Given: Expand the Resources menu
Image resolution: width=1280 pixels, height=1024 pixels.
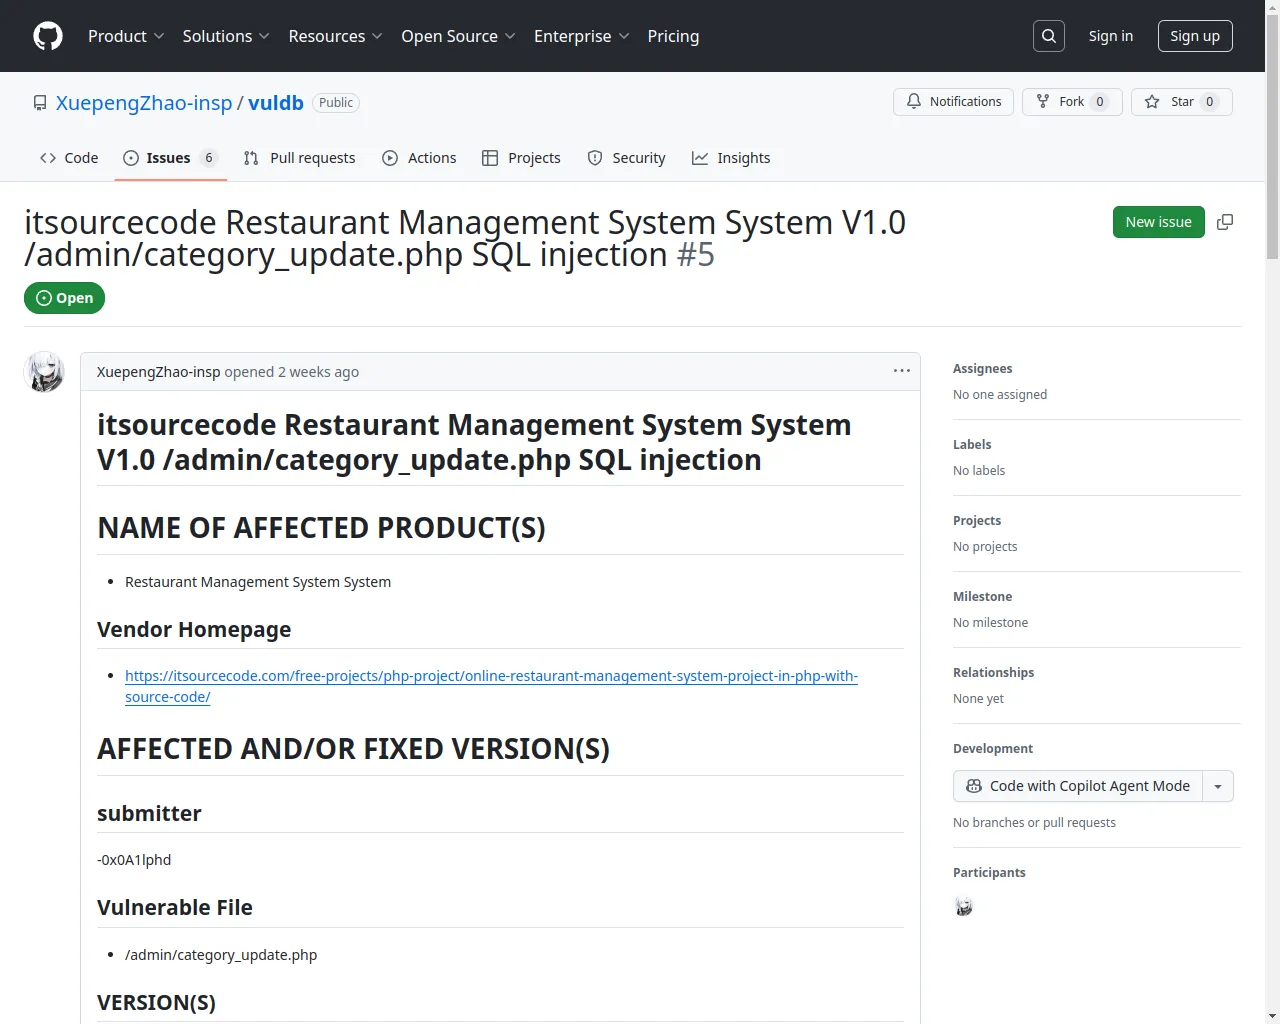Looking at the screenshot, I should tap(336, 36).
